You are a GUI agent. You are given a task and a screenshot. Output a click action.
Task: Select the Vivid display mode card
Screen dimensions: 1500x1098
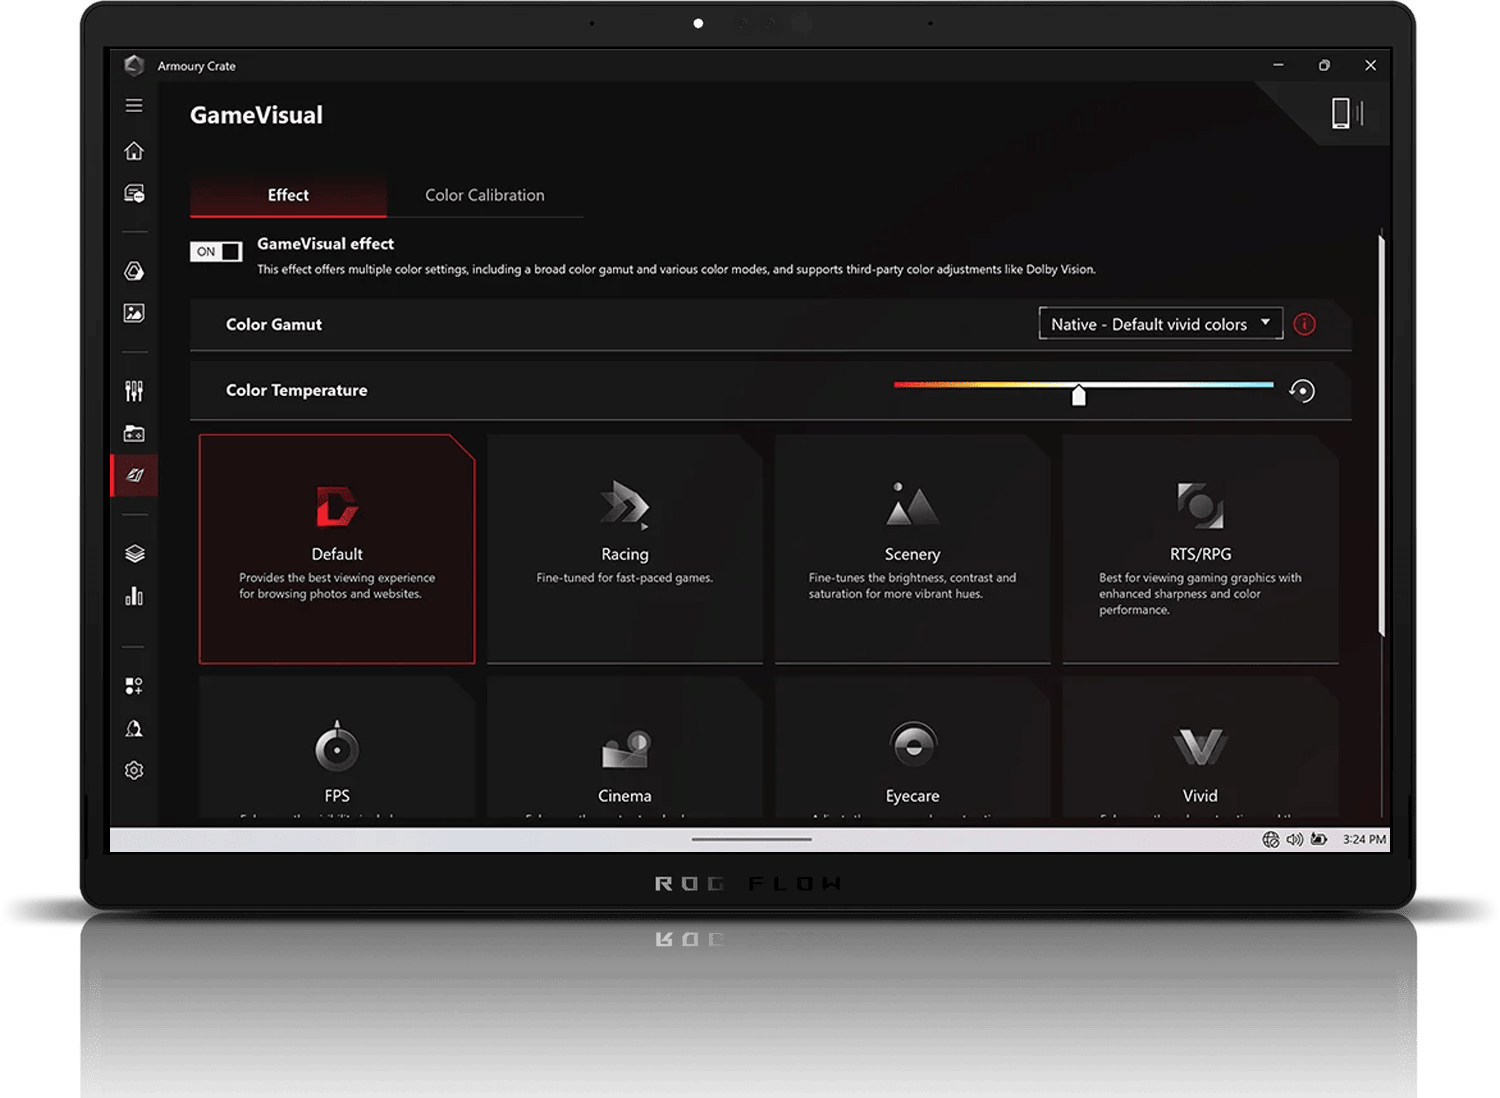(x=1201, y=748)
